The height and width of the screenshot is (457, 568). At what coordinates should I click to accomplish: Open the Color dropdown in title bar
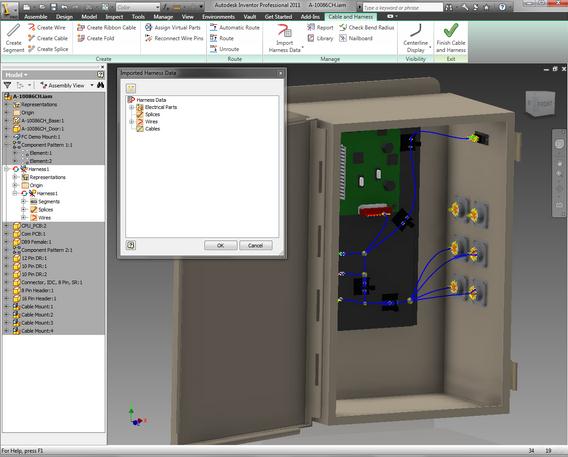138,7
